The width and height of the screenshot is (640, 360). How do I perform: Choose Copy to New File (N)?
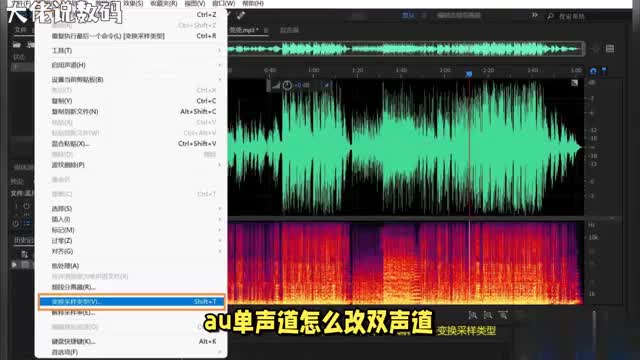click(131, 111)
